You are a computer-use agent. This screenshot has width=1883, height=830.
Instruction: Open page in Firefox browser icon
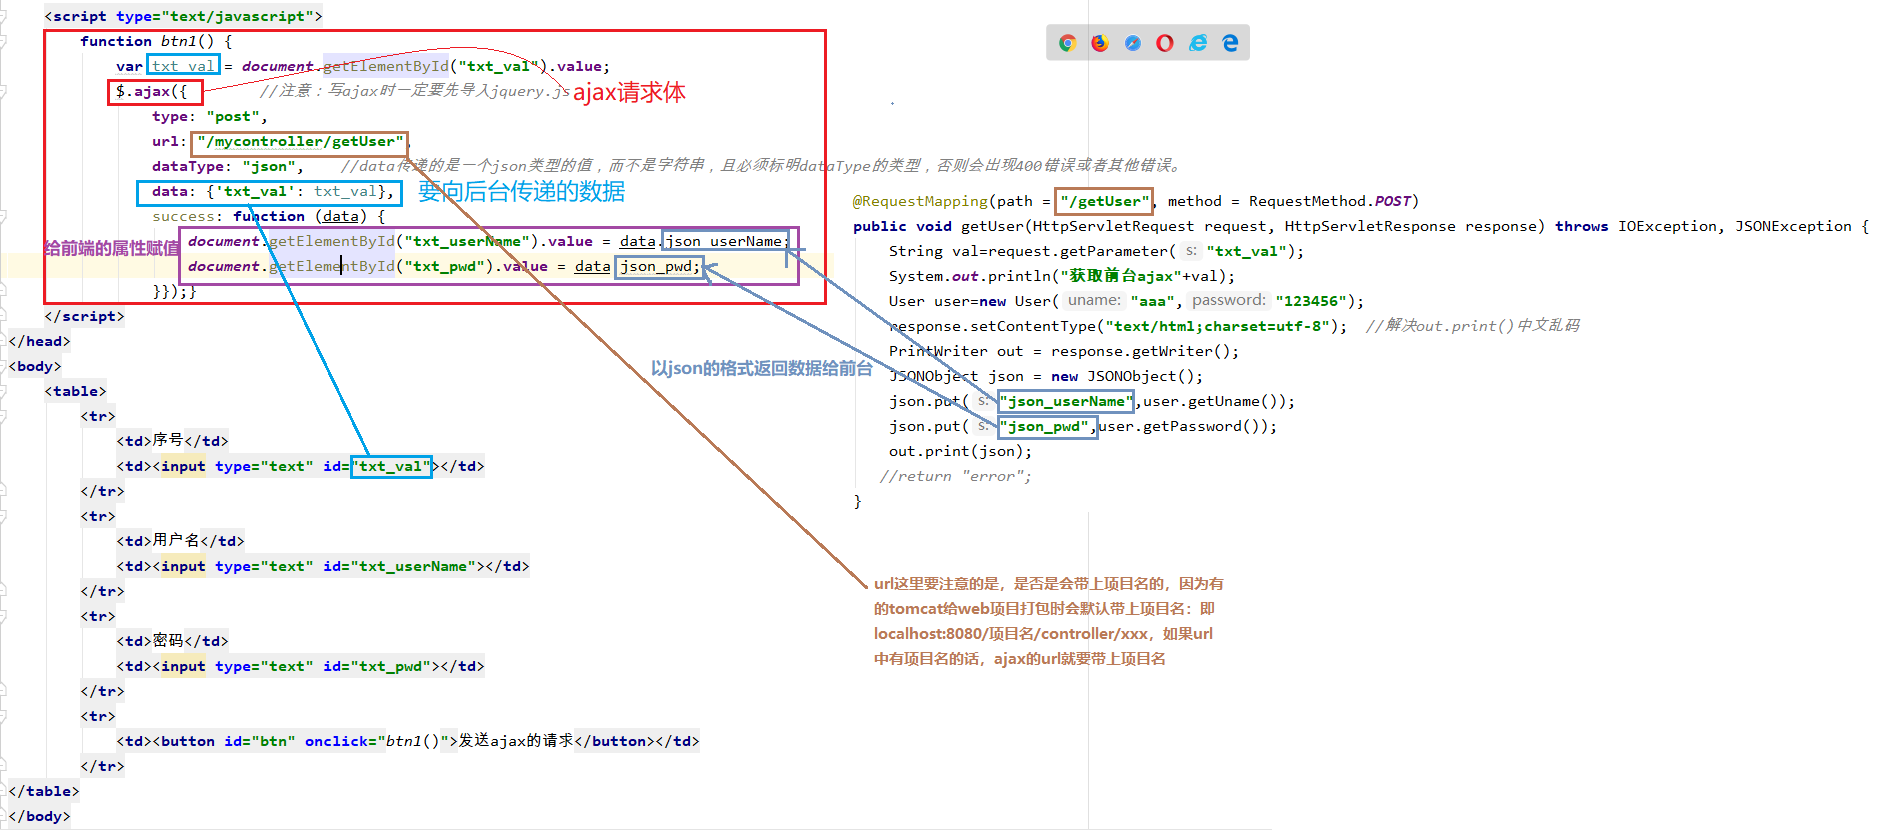point(1100,43)
